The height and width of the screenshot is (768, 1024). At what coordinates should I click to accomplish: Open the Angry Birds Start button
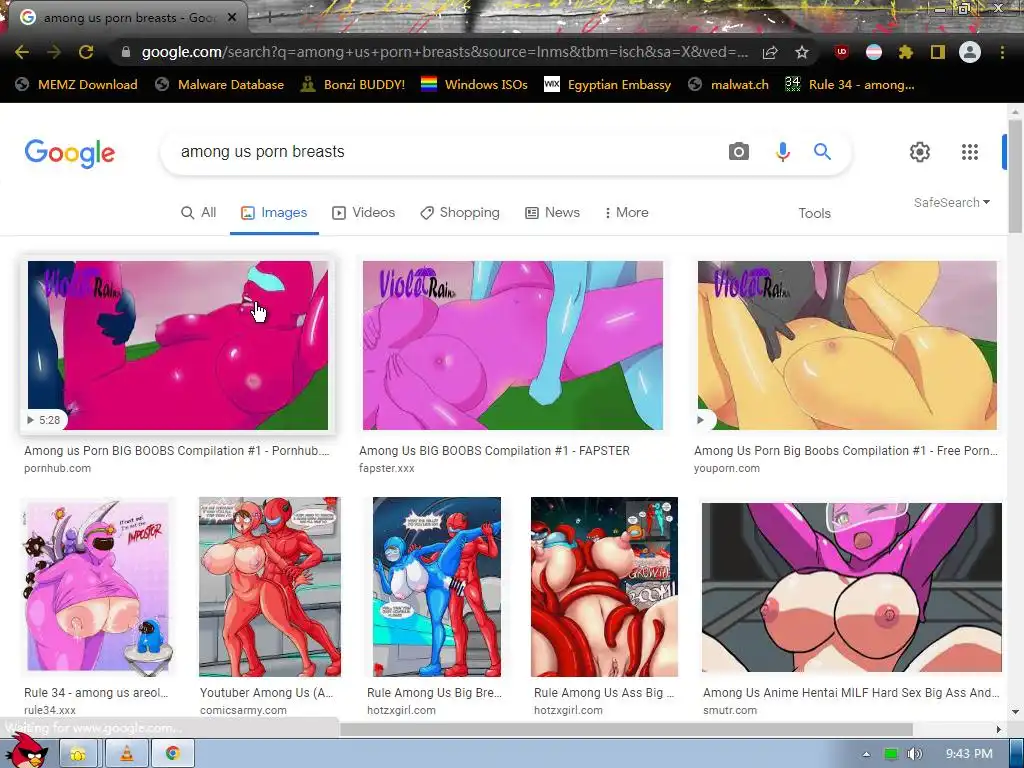[x=26, y=751]
